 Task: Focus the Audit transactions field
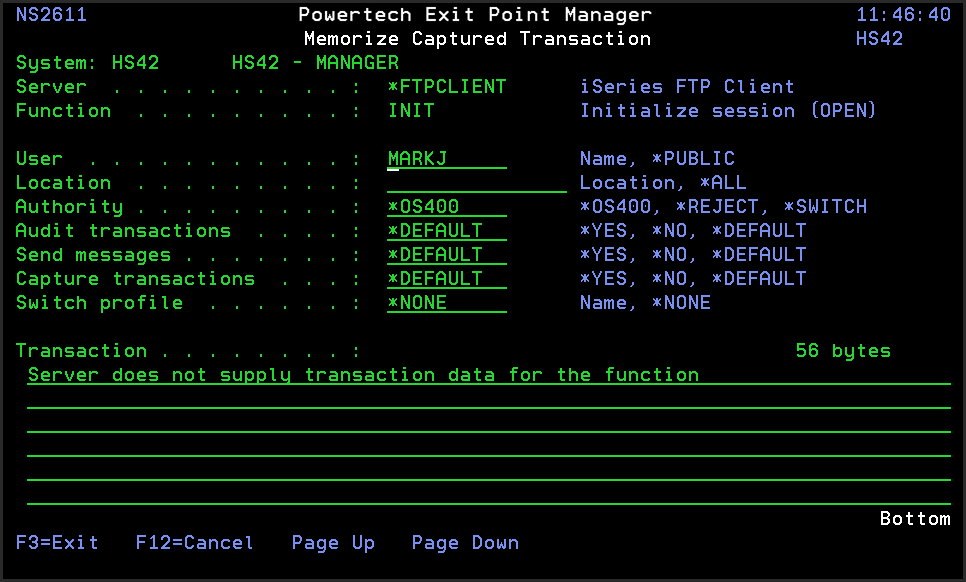point(447,231)
